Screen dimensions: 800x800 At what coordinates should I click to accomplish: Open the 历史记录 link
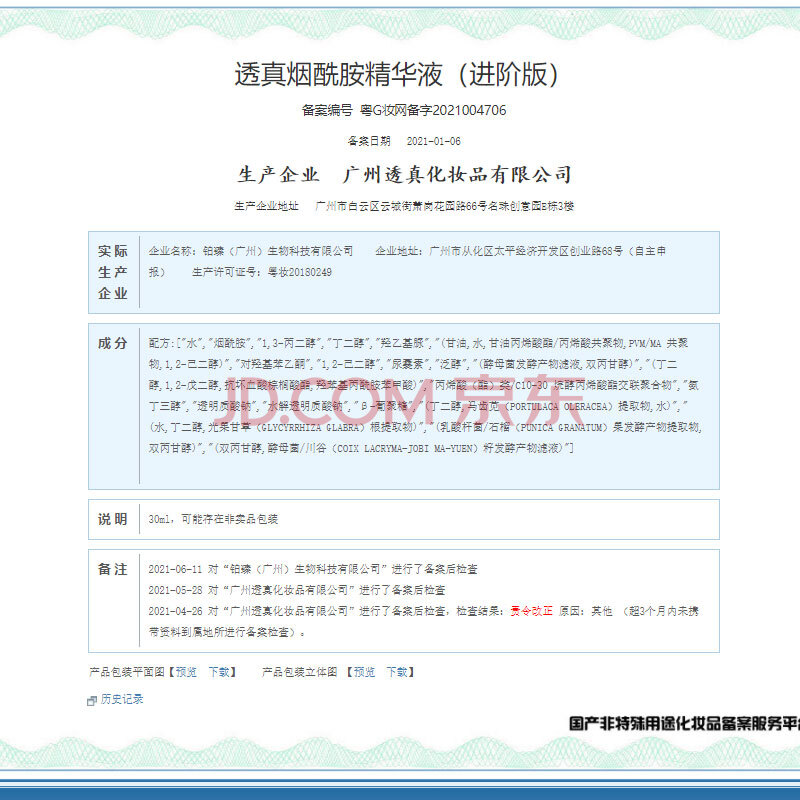122,699
